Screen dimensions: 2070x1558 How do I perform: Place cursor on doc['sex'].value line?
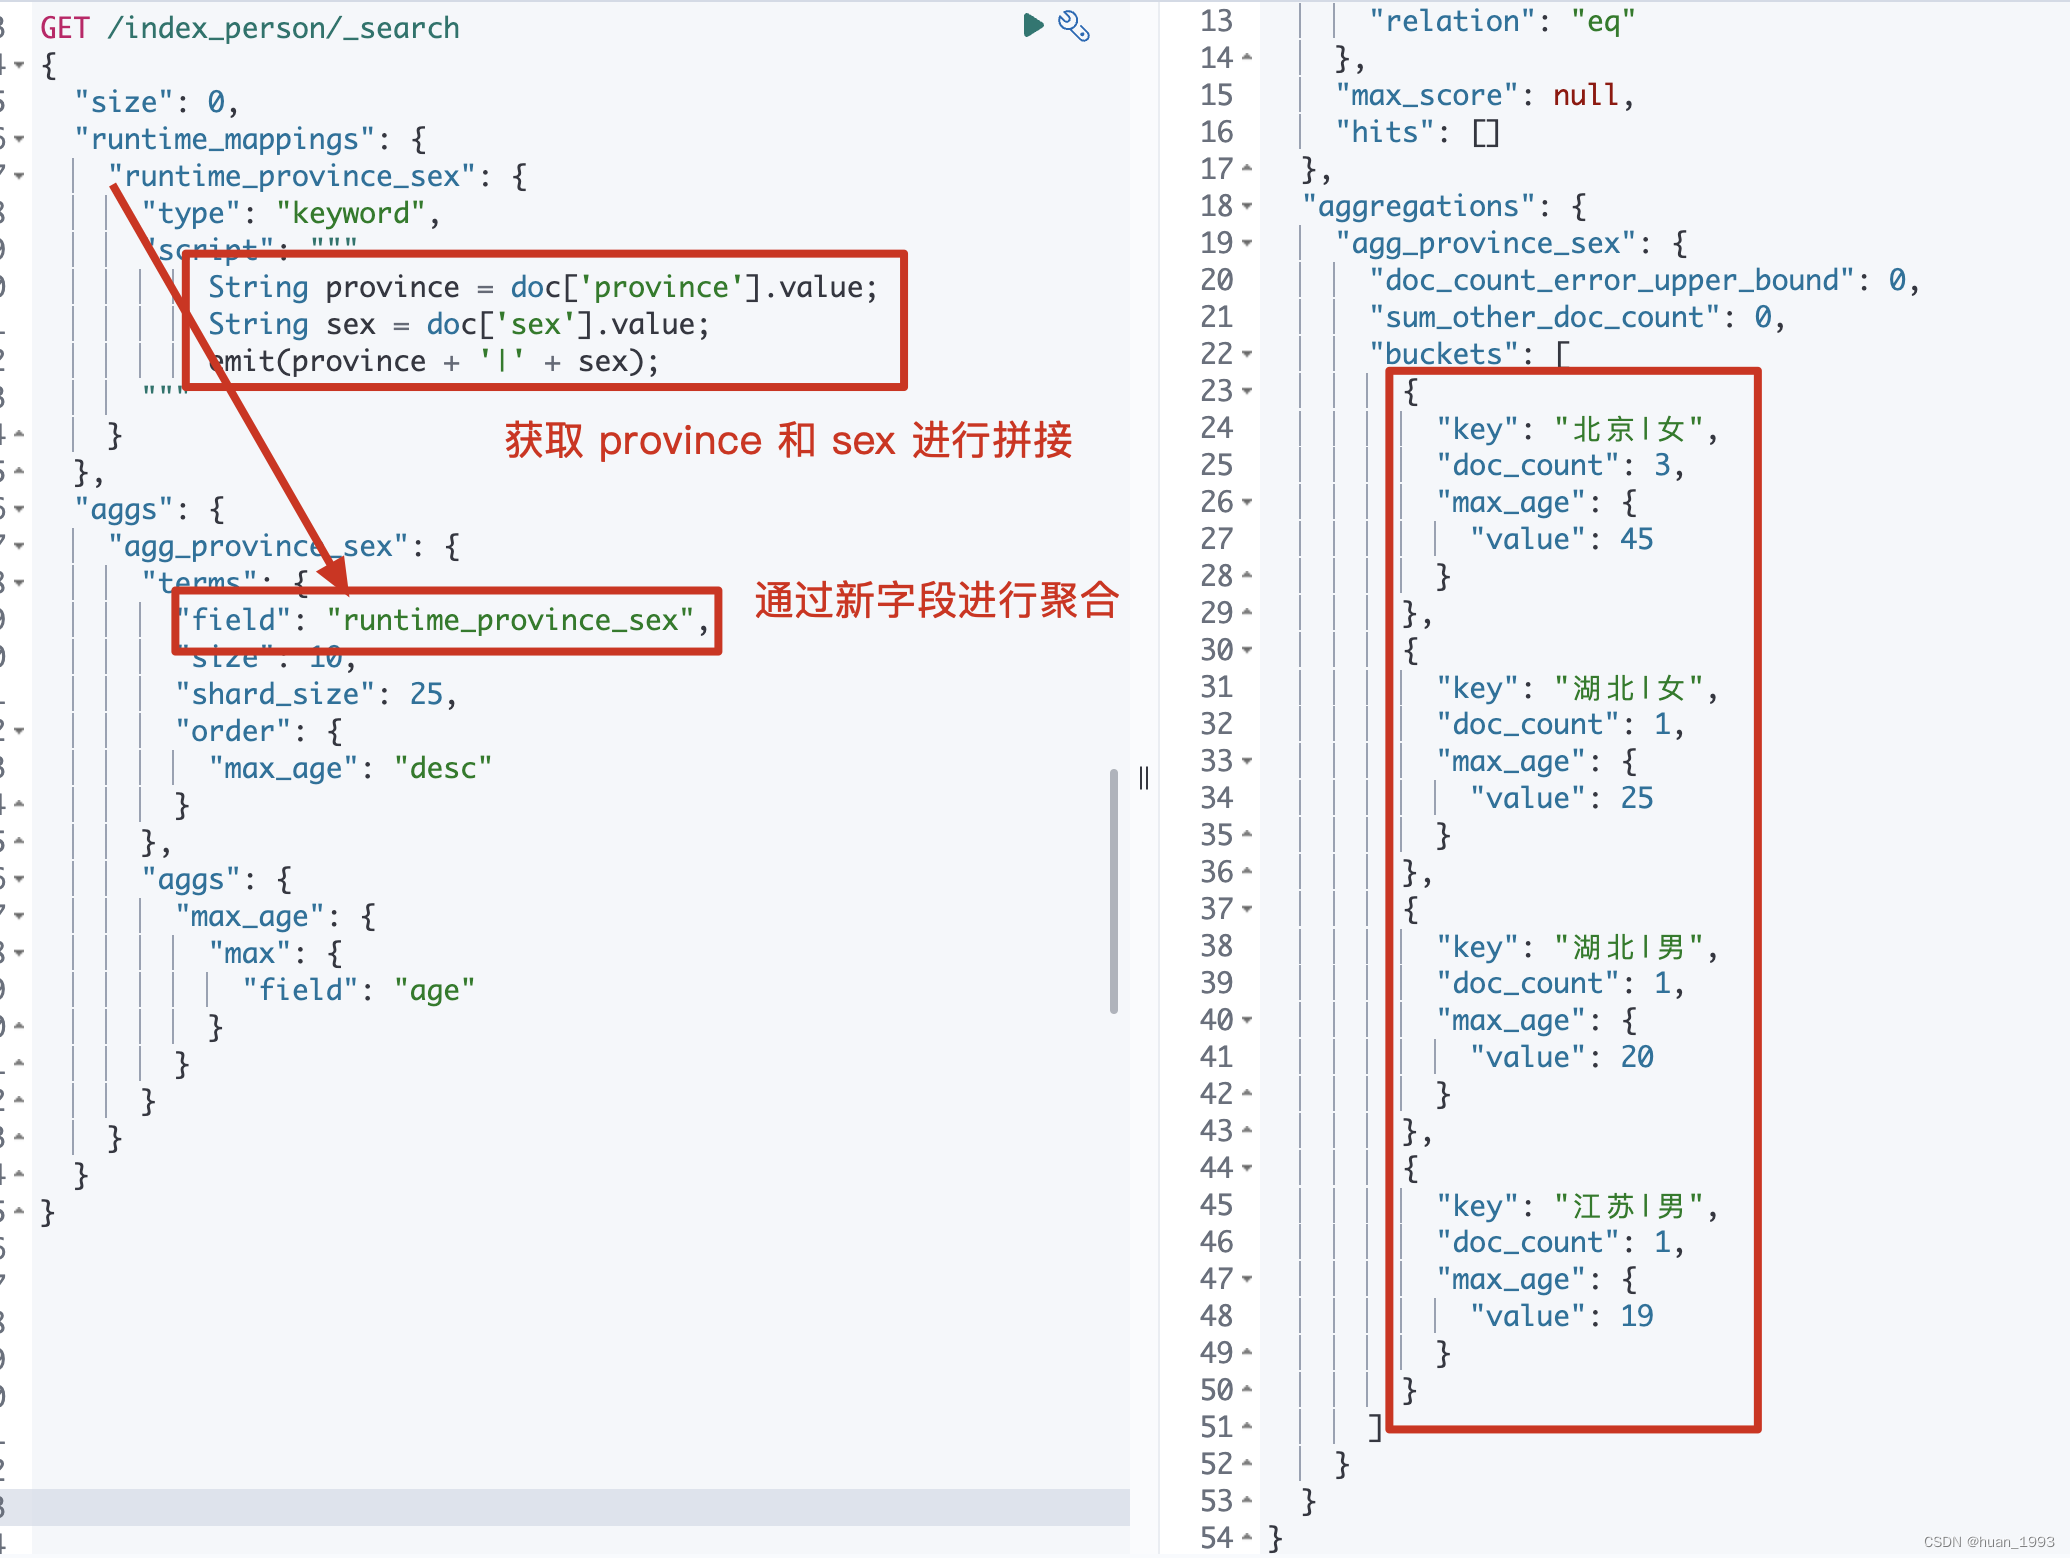tap(459, 324)
